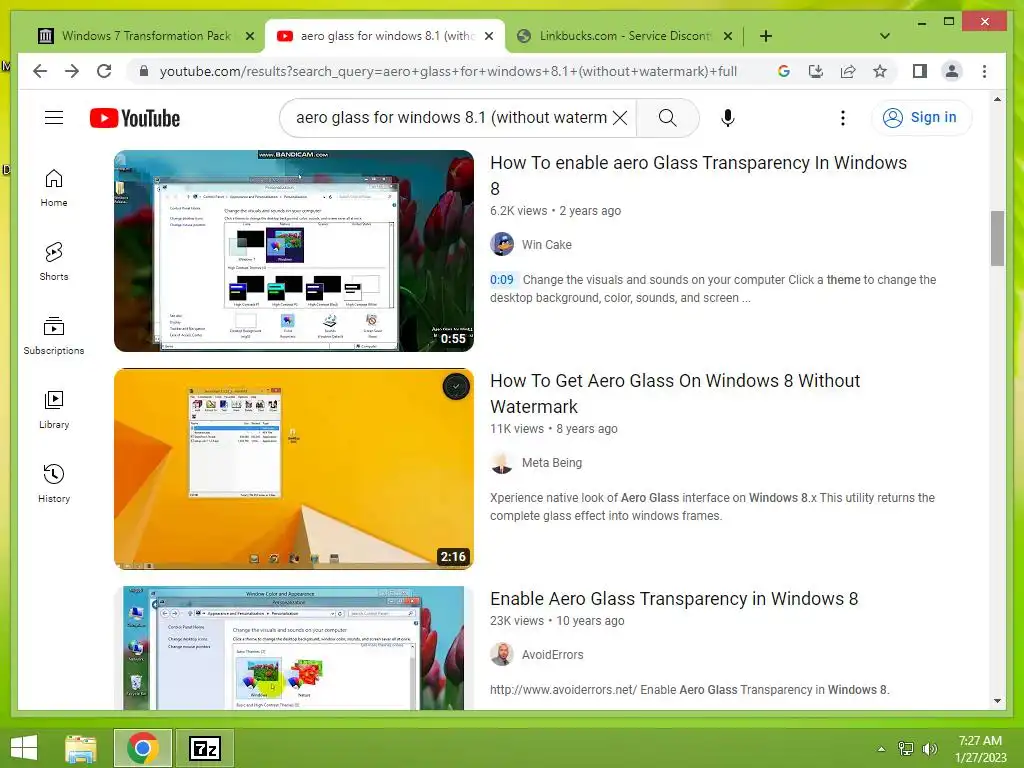Open 7-Zip from the taskbar

pyautogui.click(x=204, y=748)
